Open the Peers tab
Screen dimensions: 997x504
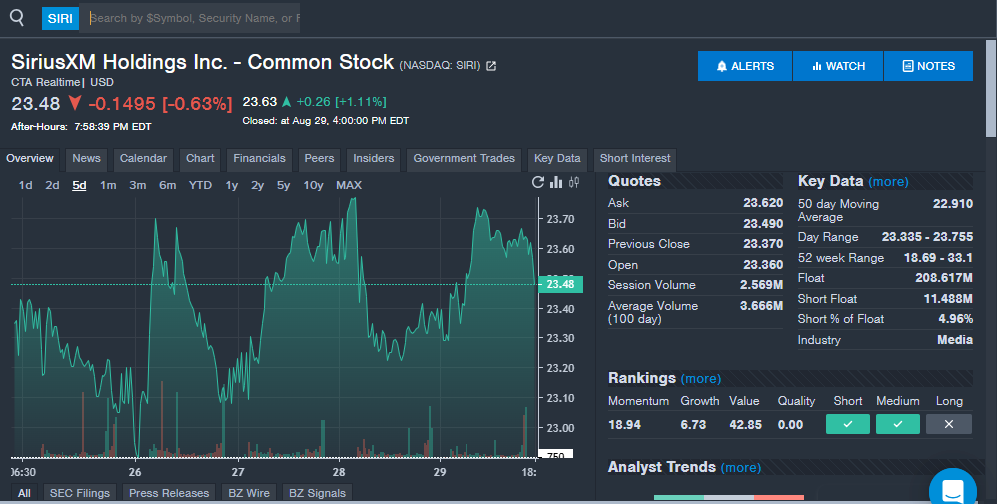click(x=319, y=159)
